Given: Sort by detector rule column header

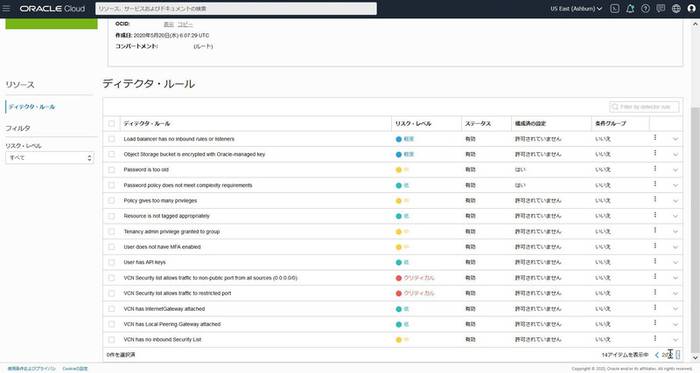Looking at the screenshot, I should (147, 124).
